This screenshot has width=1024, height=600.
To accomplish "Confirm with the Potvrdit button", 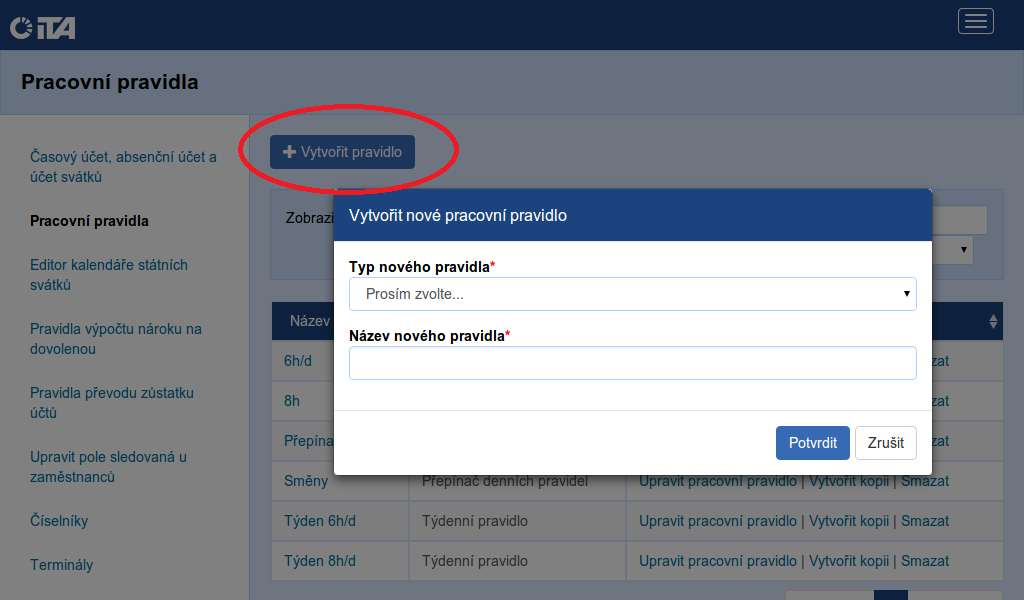I will click(x=812, y=443).
